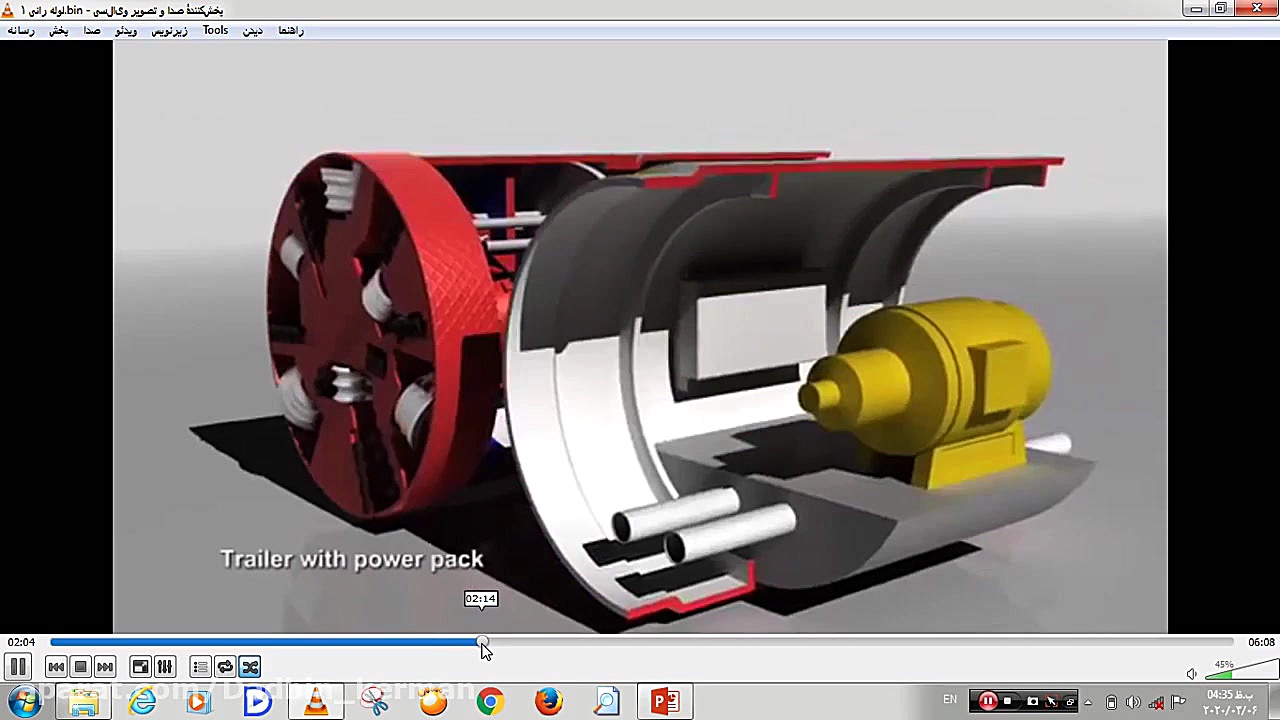Screen dimensions: 1280x720
Task: Launch Firefox from the taskbar
Action: [548, 701]
